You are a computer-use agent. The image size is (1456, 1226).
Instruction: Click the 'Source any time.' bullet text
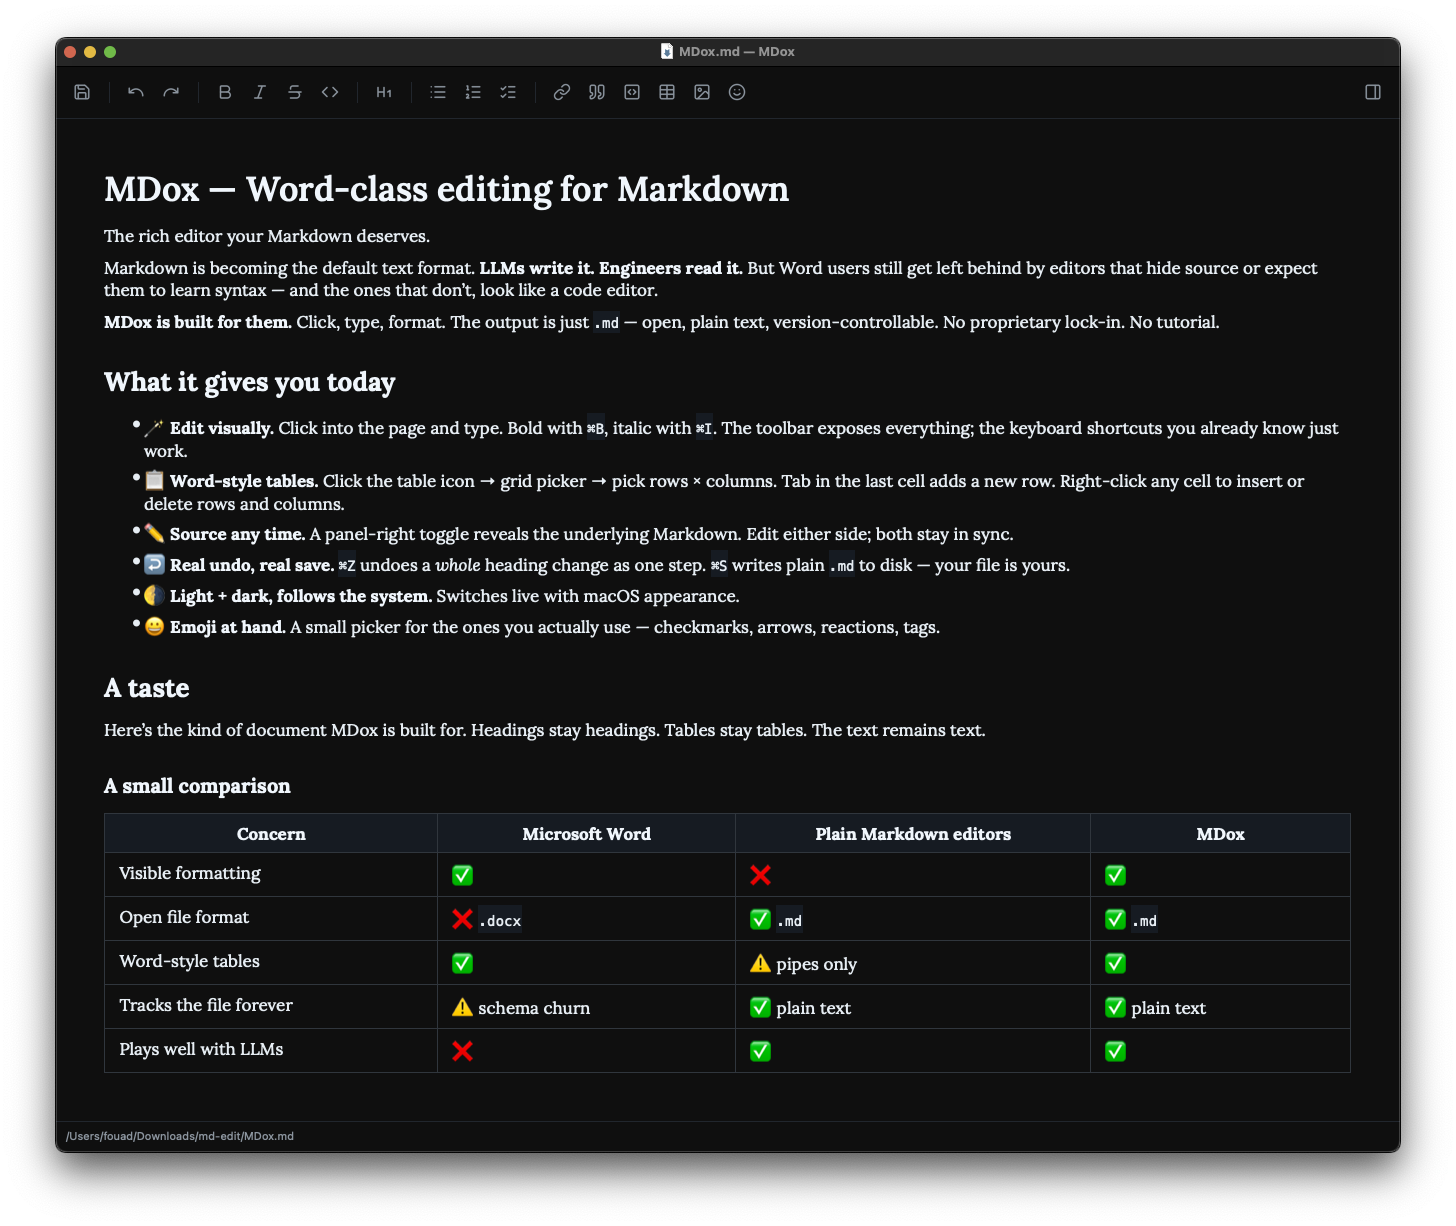[237, 534]
